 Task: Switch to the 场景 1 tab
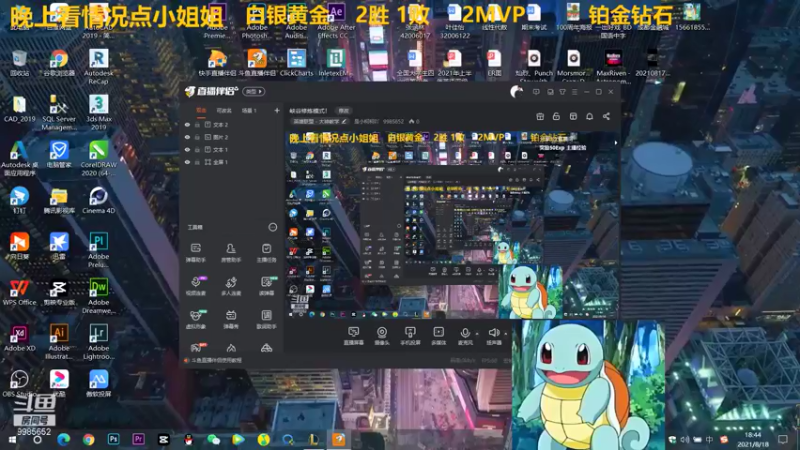pyautogui.click(x=249, y=110)
